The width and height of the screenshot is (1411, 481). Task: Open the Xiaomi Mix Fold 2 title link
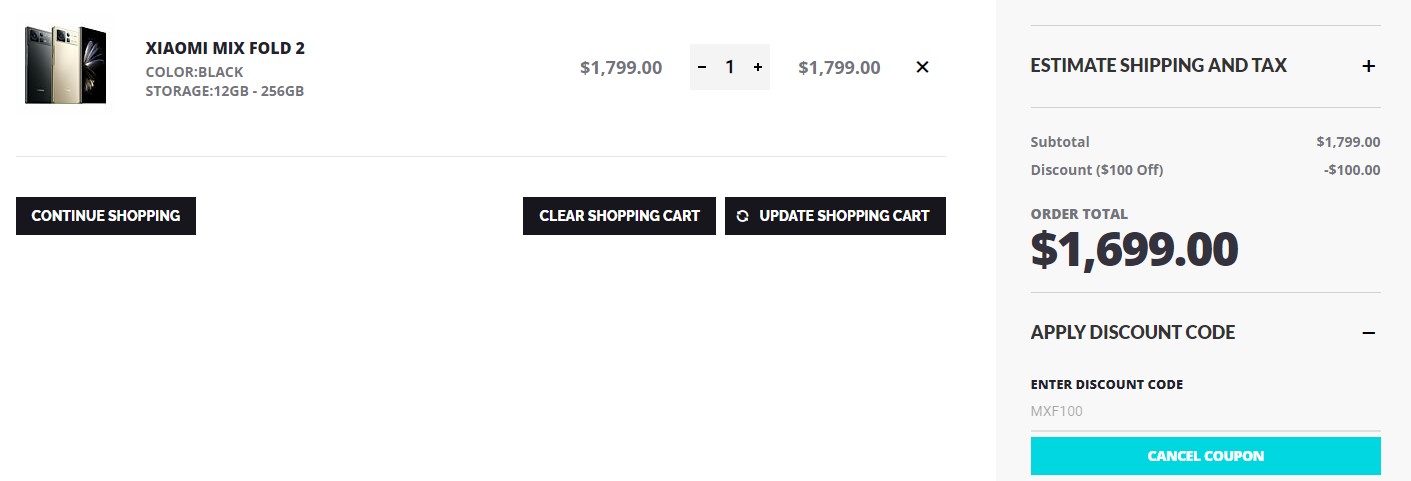pos(225,48)
